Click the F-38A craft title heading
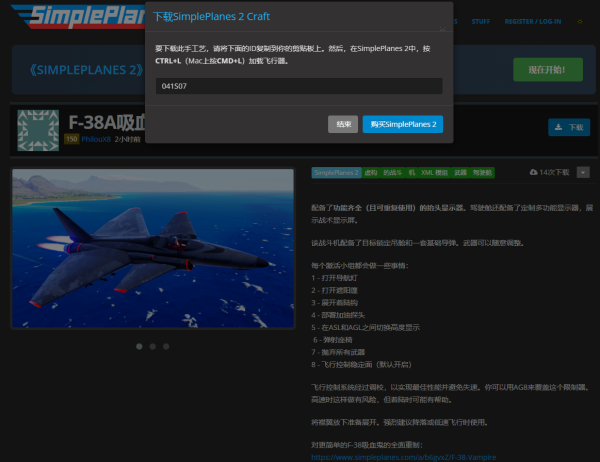This screenshot has height=462, width=600. click(x=107, y=122)
